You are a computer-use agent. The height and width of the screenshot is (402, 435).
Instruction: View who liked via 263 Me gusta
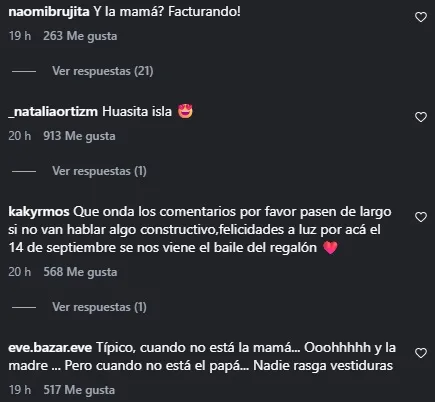pyautogui.click(x=80, y=36)
